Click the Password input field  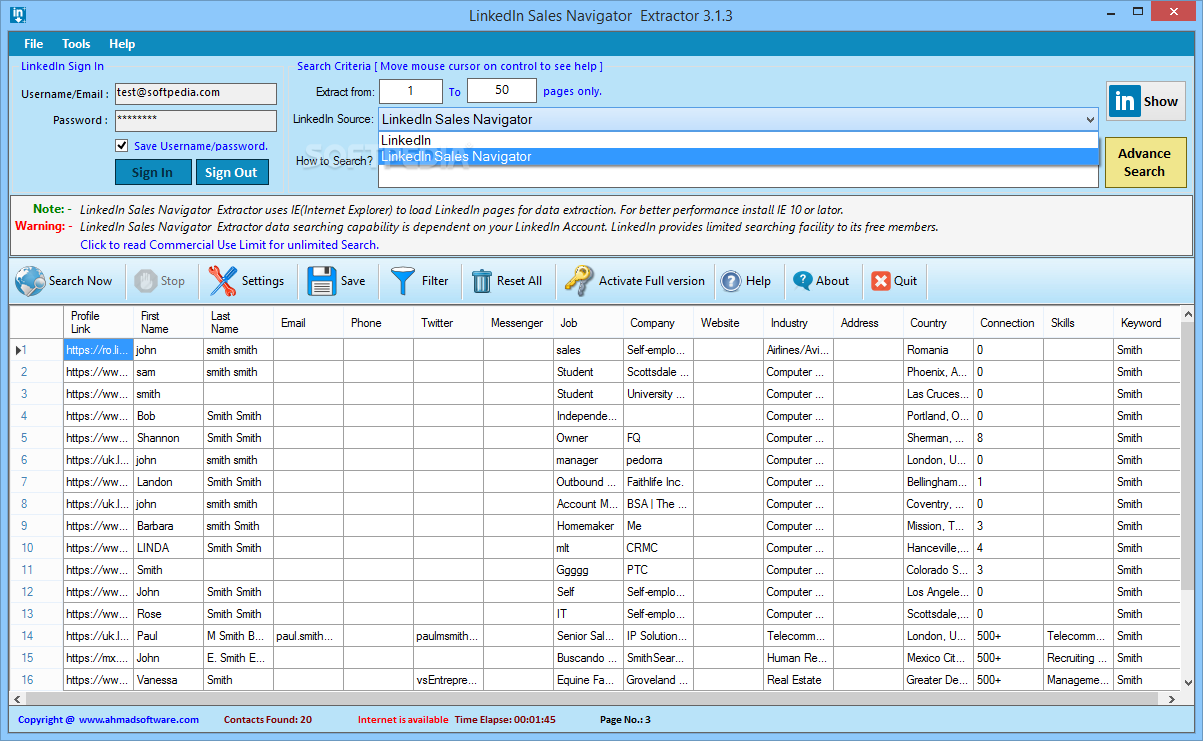(x=196, y=120)
